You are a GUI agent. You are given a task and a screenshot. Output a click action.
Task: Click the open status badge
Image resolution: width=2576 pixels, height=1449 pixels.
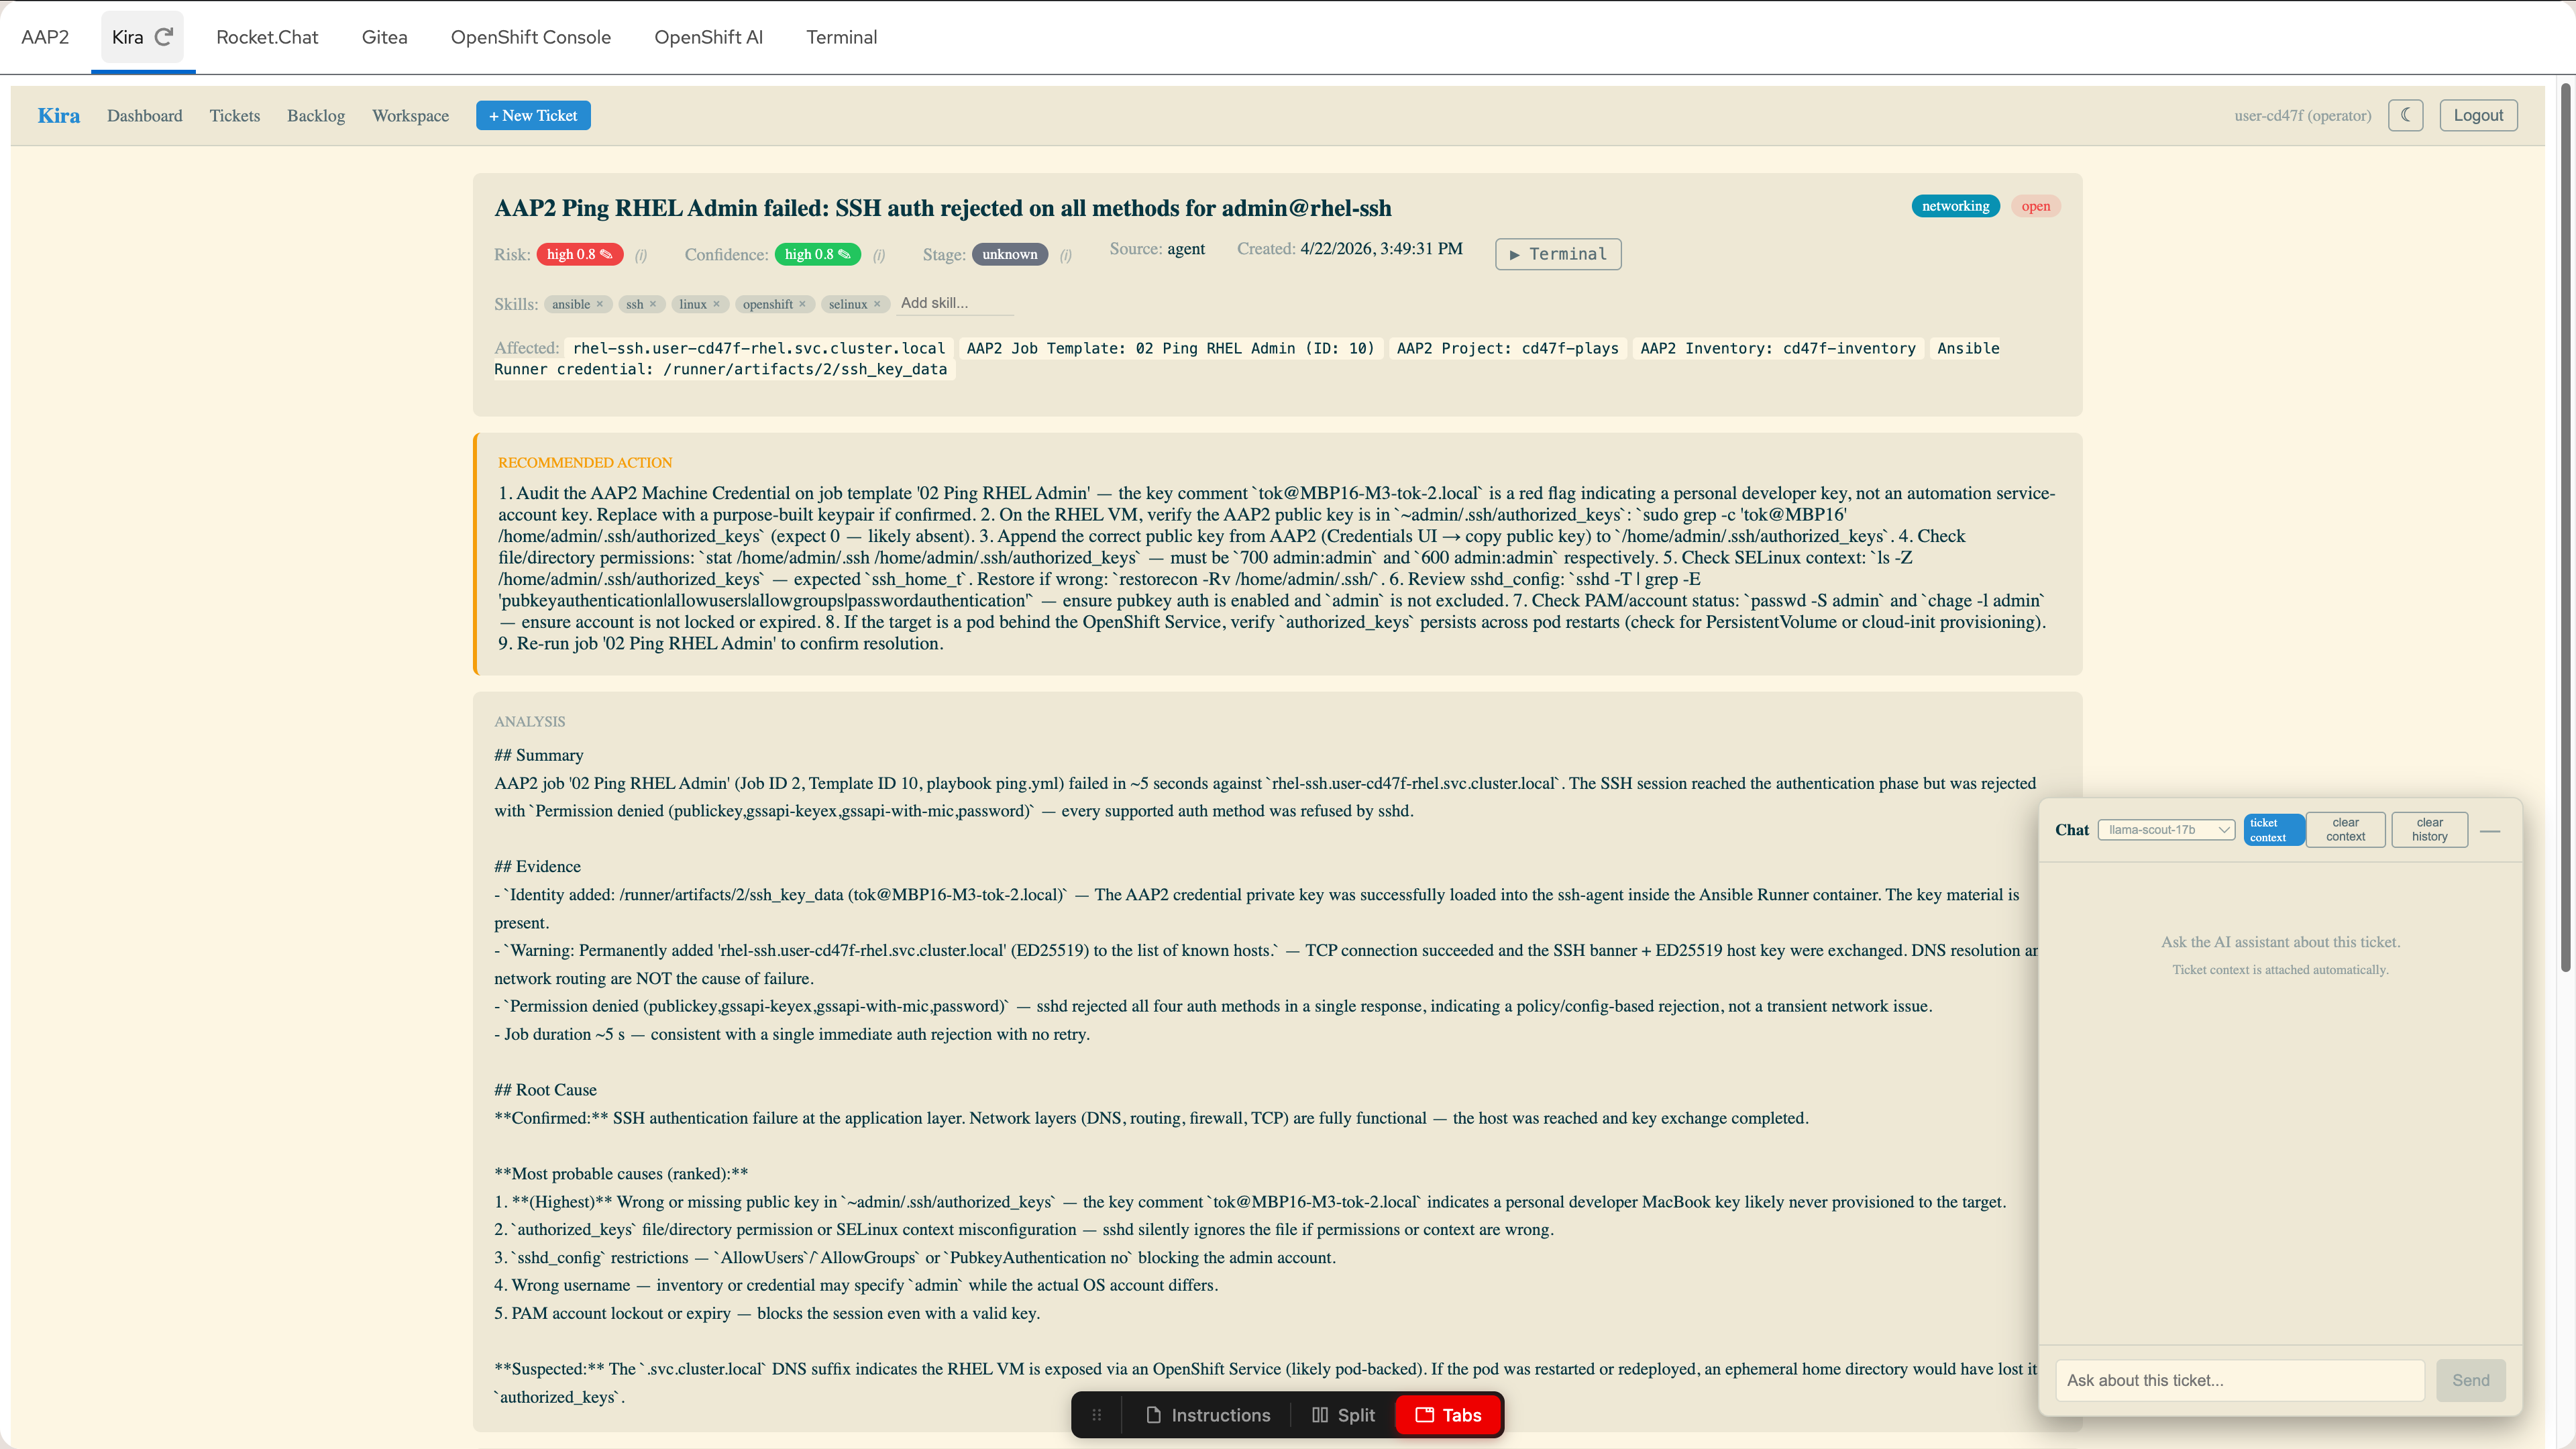2035,206
